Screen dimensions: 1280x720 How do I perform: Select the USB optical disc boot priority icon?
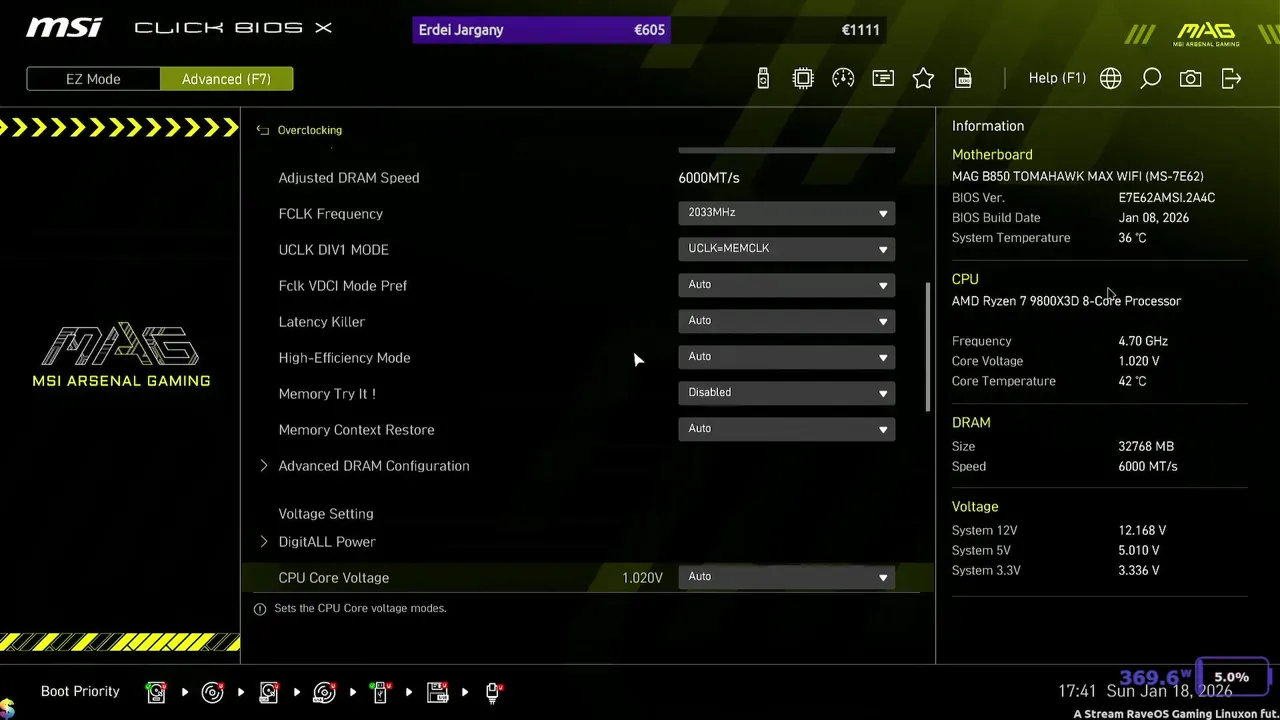(x=324, y=692)
